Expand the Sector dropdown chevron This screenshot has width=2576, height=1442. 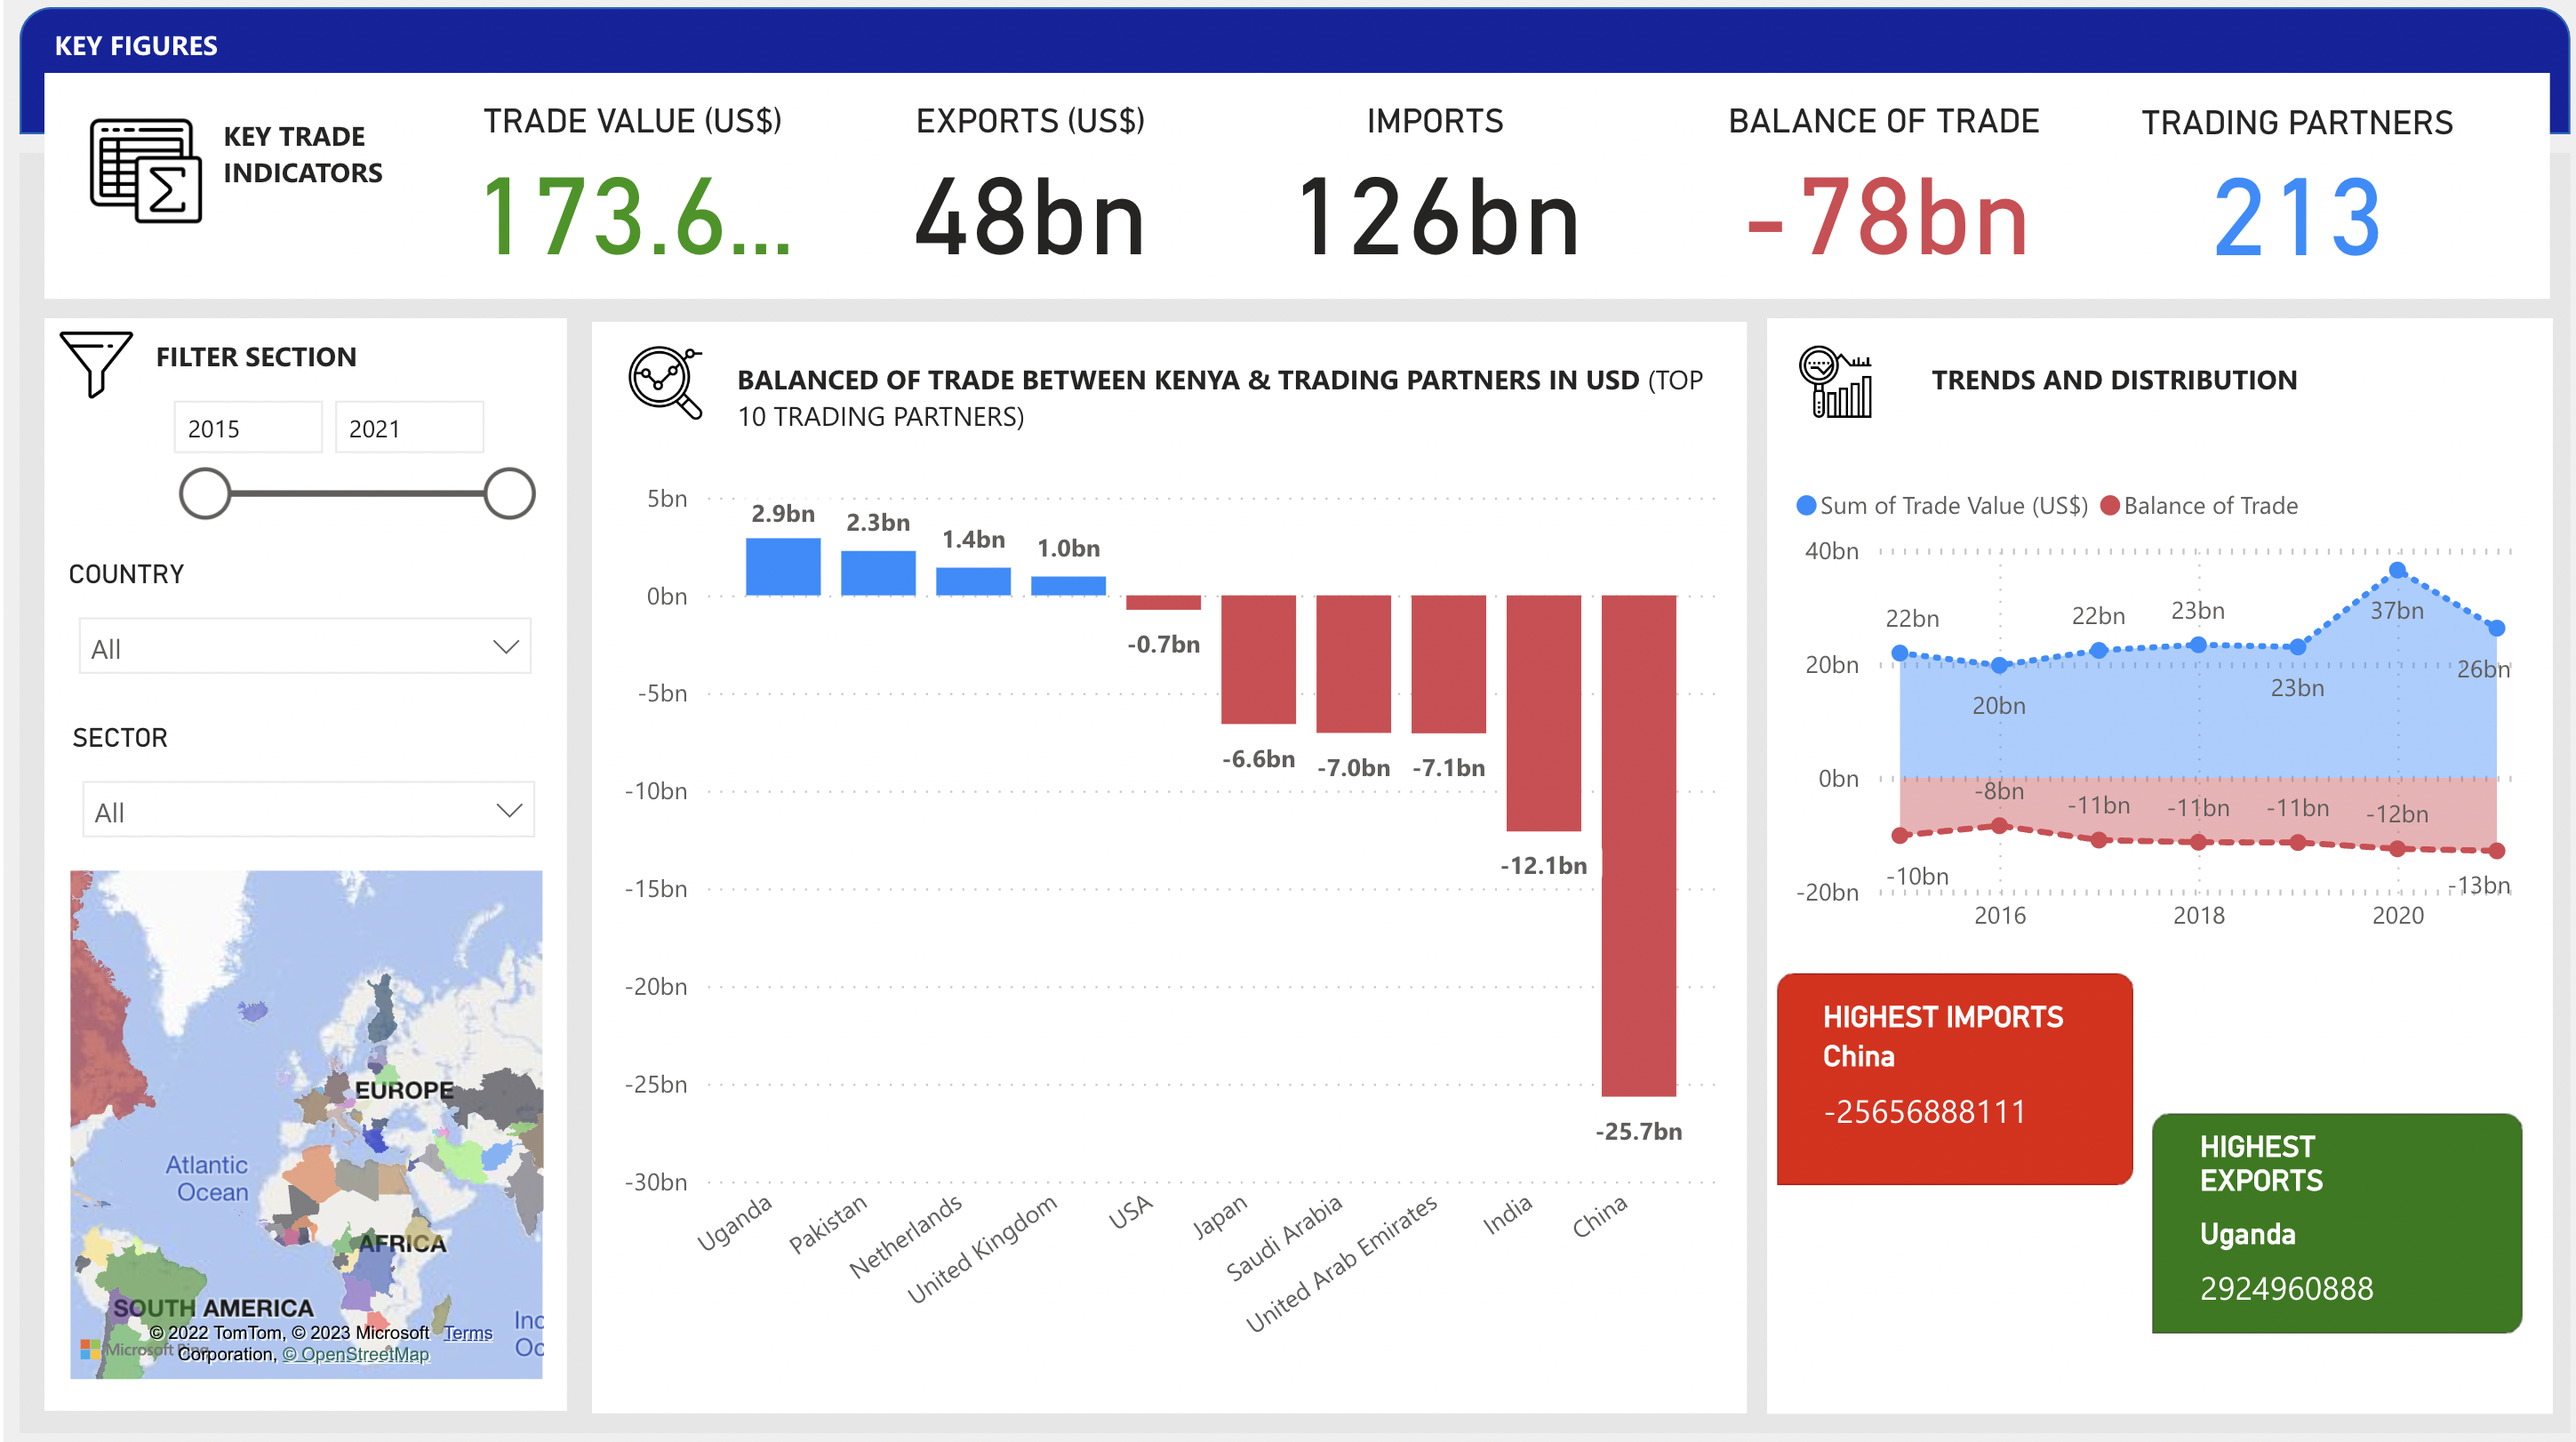[x=509, y=810]
